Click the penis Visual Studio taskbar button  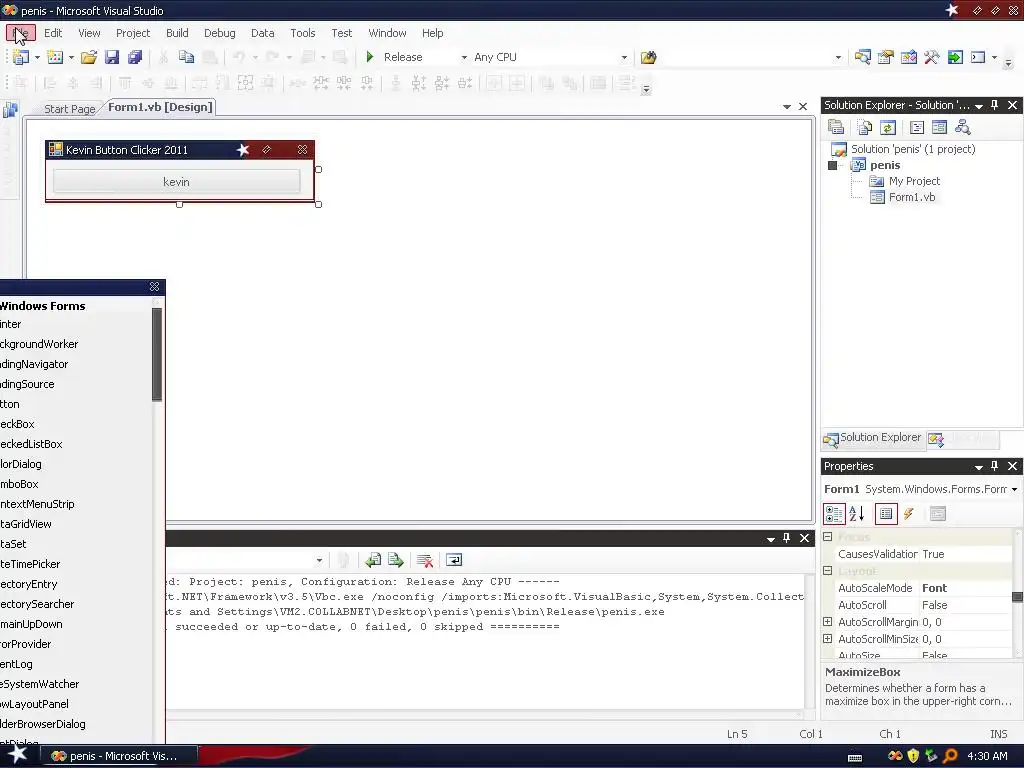pyautogui.click(x=119, y=756)
